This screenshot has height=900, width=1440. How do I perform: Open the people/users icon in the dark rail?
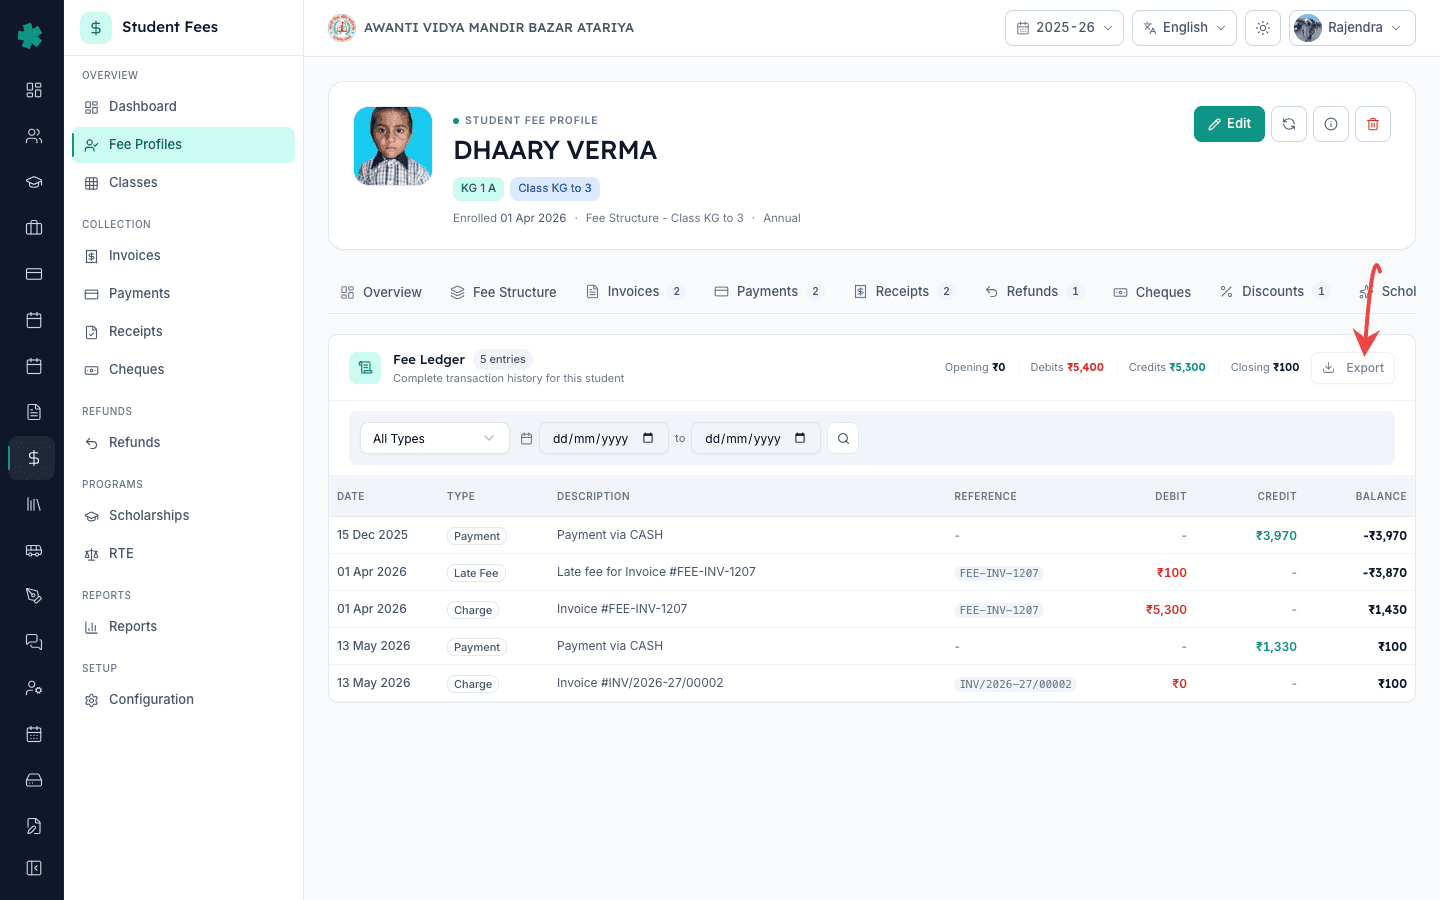click(x=34, y=136)
